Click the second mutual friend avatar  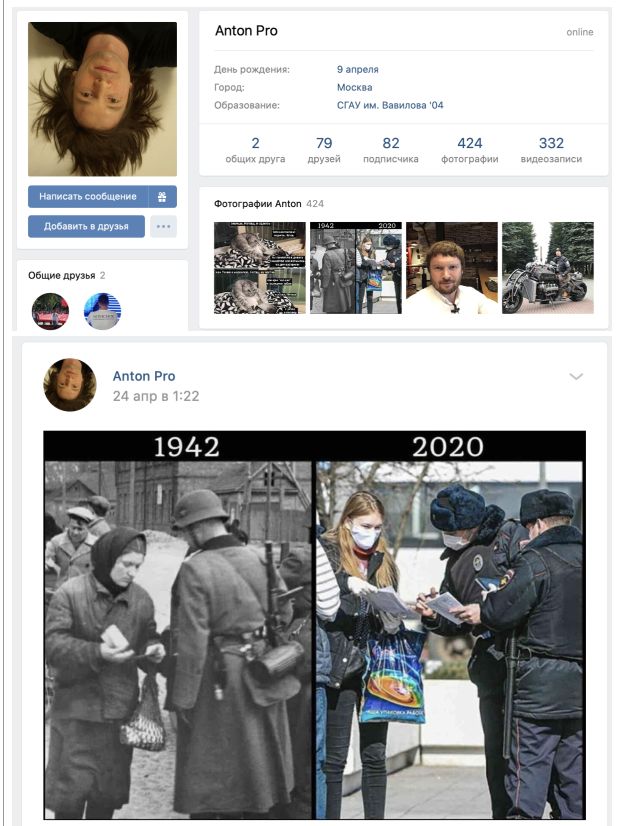point(102,311)
